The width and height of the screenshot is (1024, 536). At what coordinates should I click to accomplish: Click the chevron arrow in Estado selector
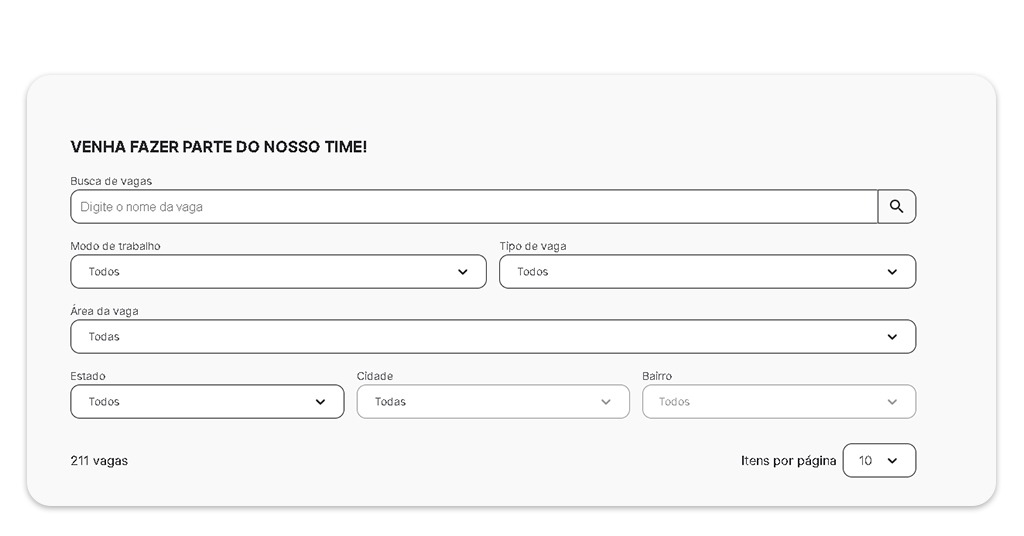click(320, 402)
